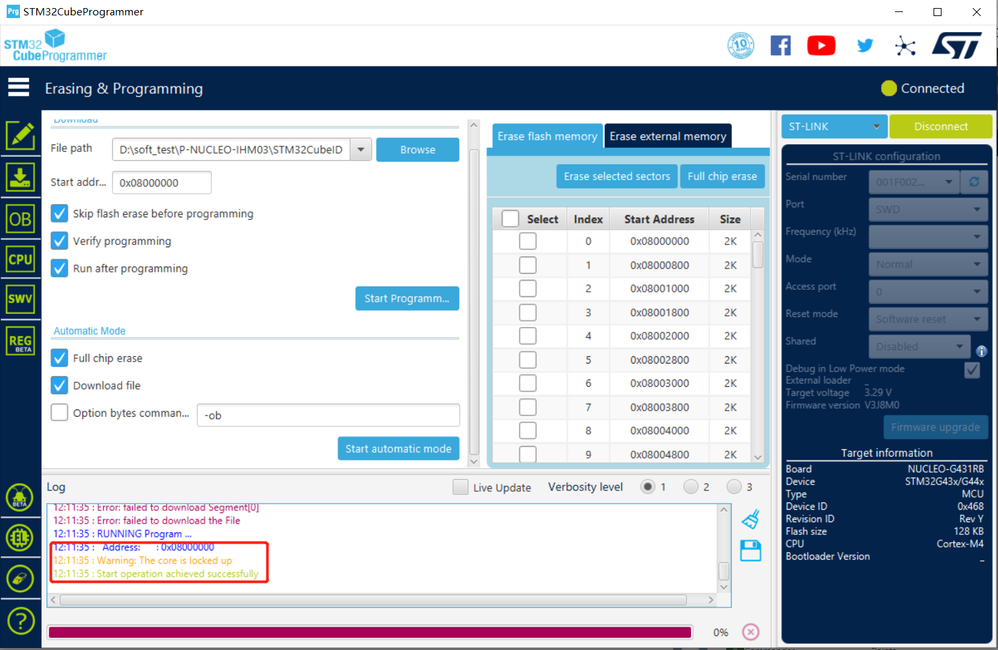The width and height of the screenshot is (998, 650).
Task: Click the Full chip erase button
Action: point(722,176)
